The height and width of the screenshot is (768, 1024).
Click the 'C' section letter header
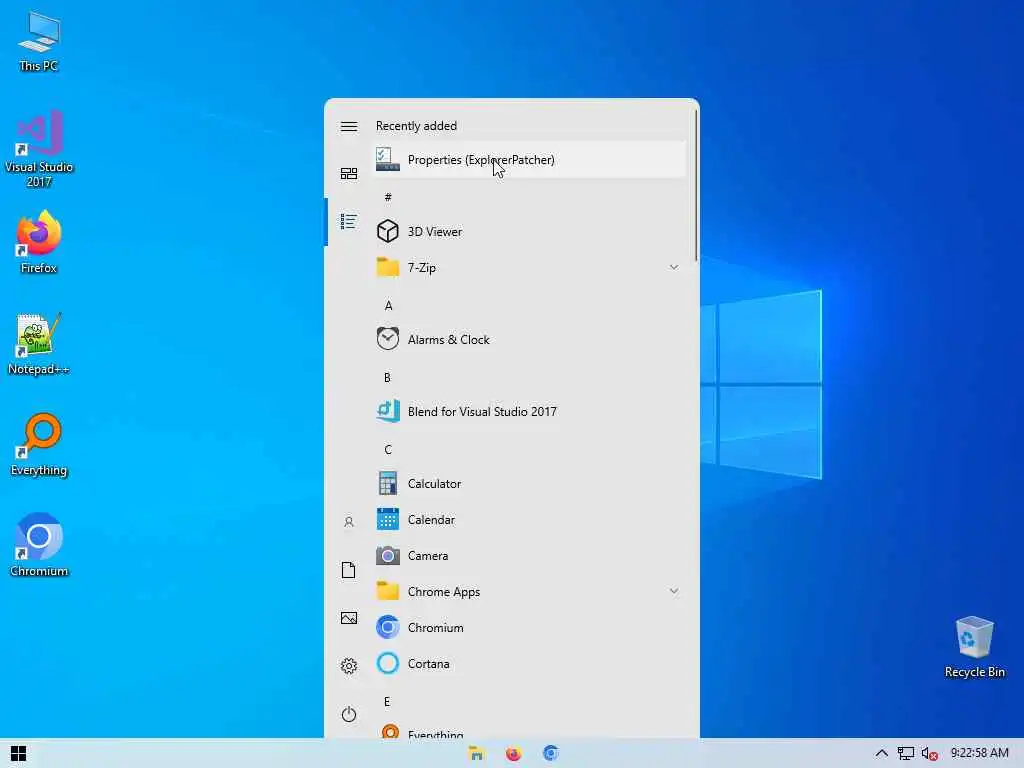click(388, 449)
